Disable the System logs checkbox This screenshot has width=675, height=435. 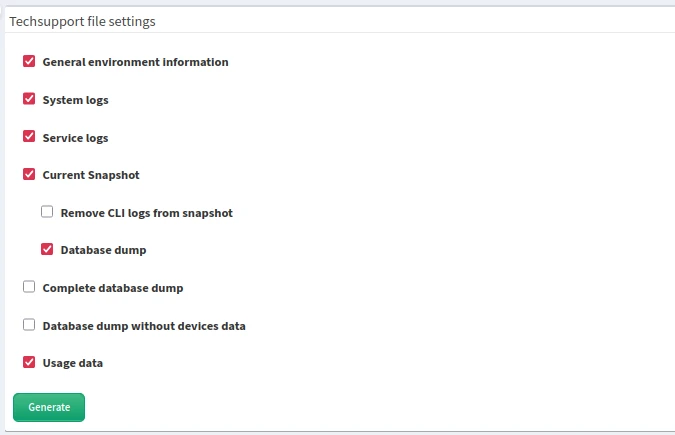[29, 100]
